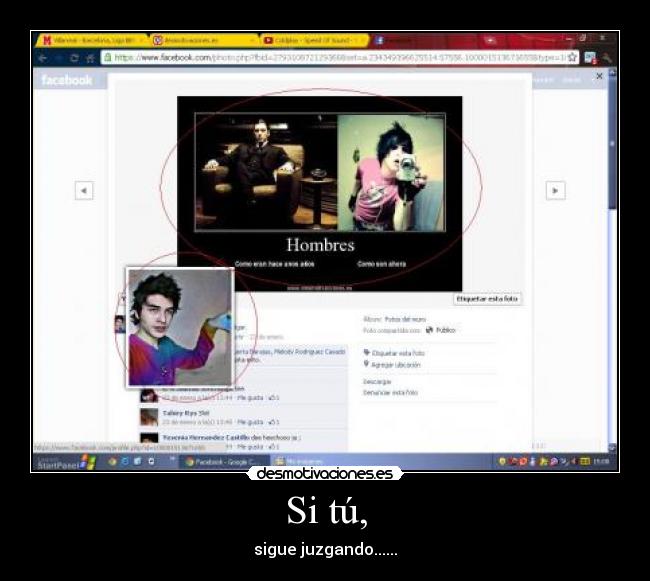The height and width of the screenshot is (581, 650).
Task: Switch to the Coldplay Speed Of Sound tab
Action: point(314,40)
